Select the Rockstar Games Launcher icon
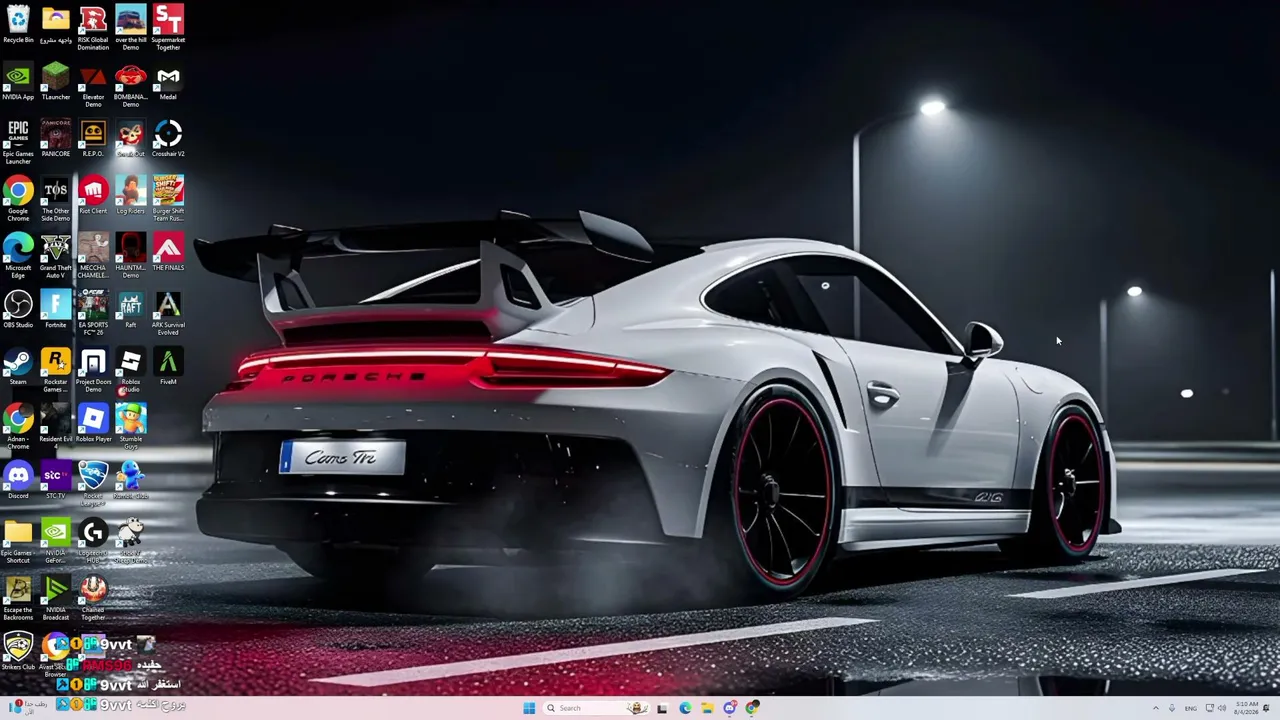Viewport: 1280px width, 720px height. coord(56,371)
